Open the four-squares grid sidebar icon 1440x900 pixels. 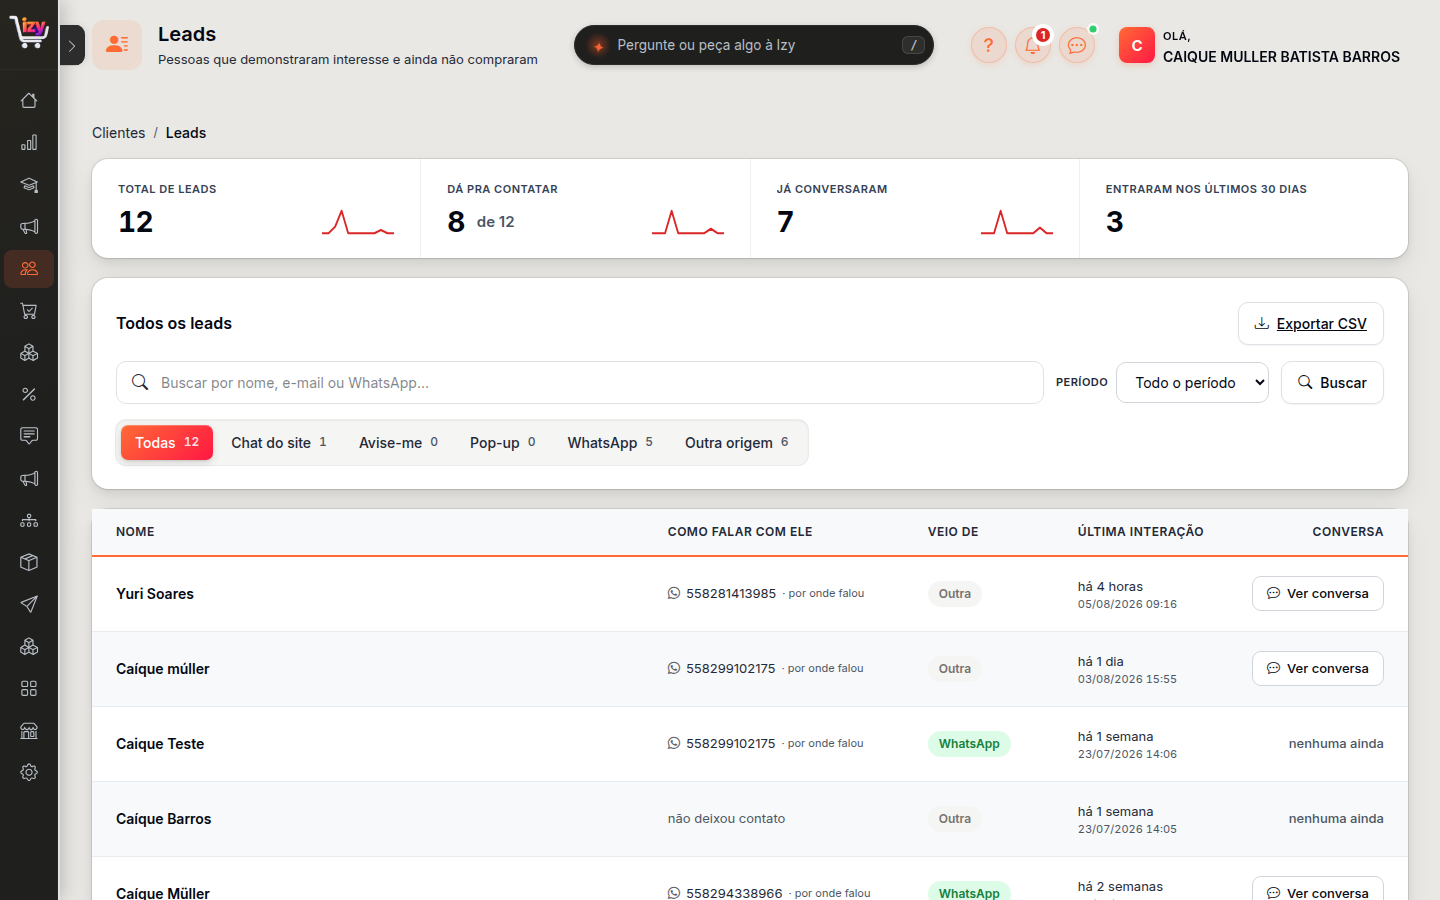(x=29, y=688)
